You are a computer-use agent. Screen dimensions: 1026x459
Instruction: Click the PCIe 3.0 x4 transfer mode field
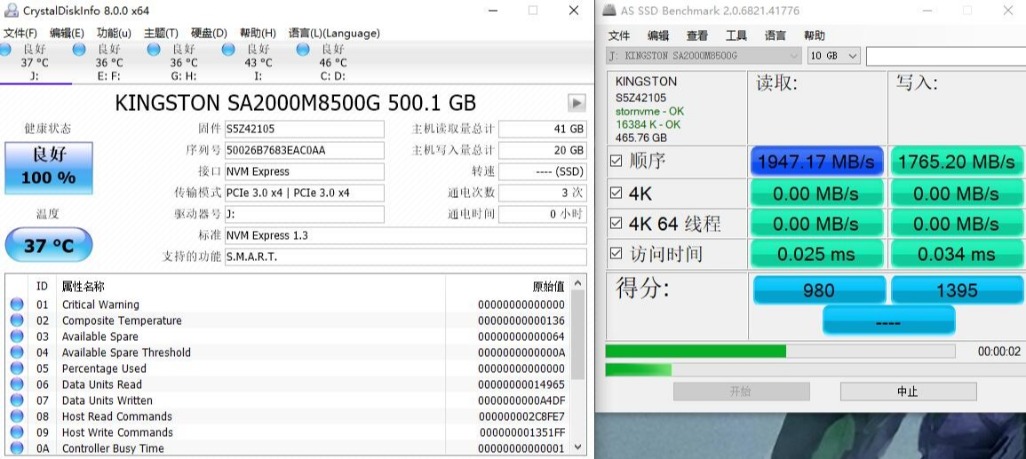[x=304, y=193]
